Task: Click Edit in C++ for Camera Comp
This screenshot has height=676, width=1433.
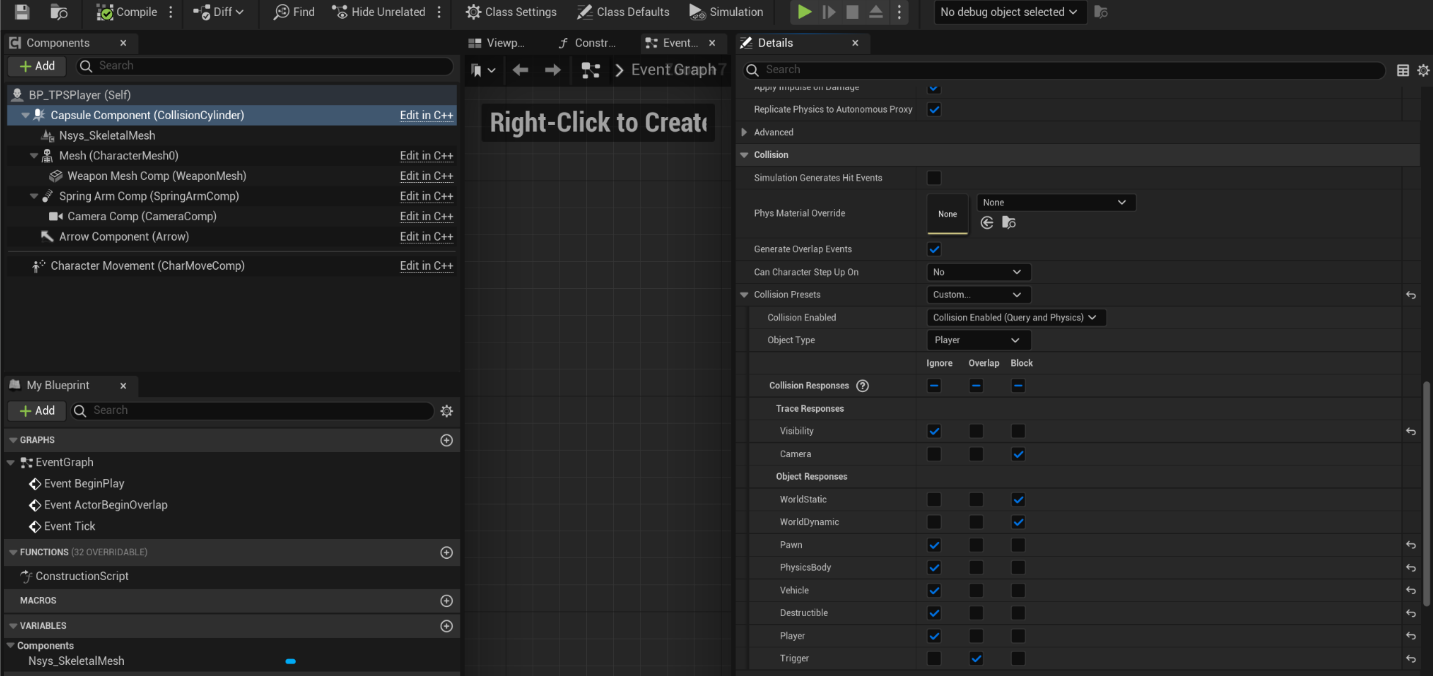Action: point(426,217)
